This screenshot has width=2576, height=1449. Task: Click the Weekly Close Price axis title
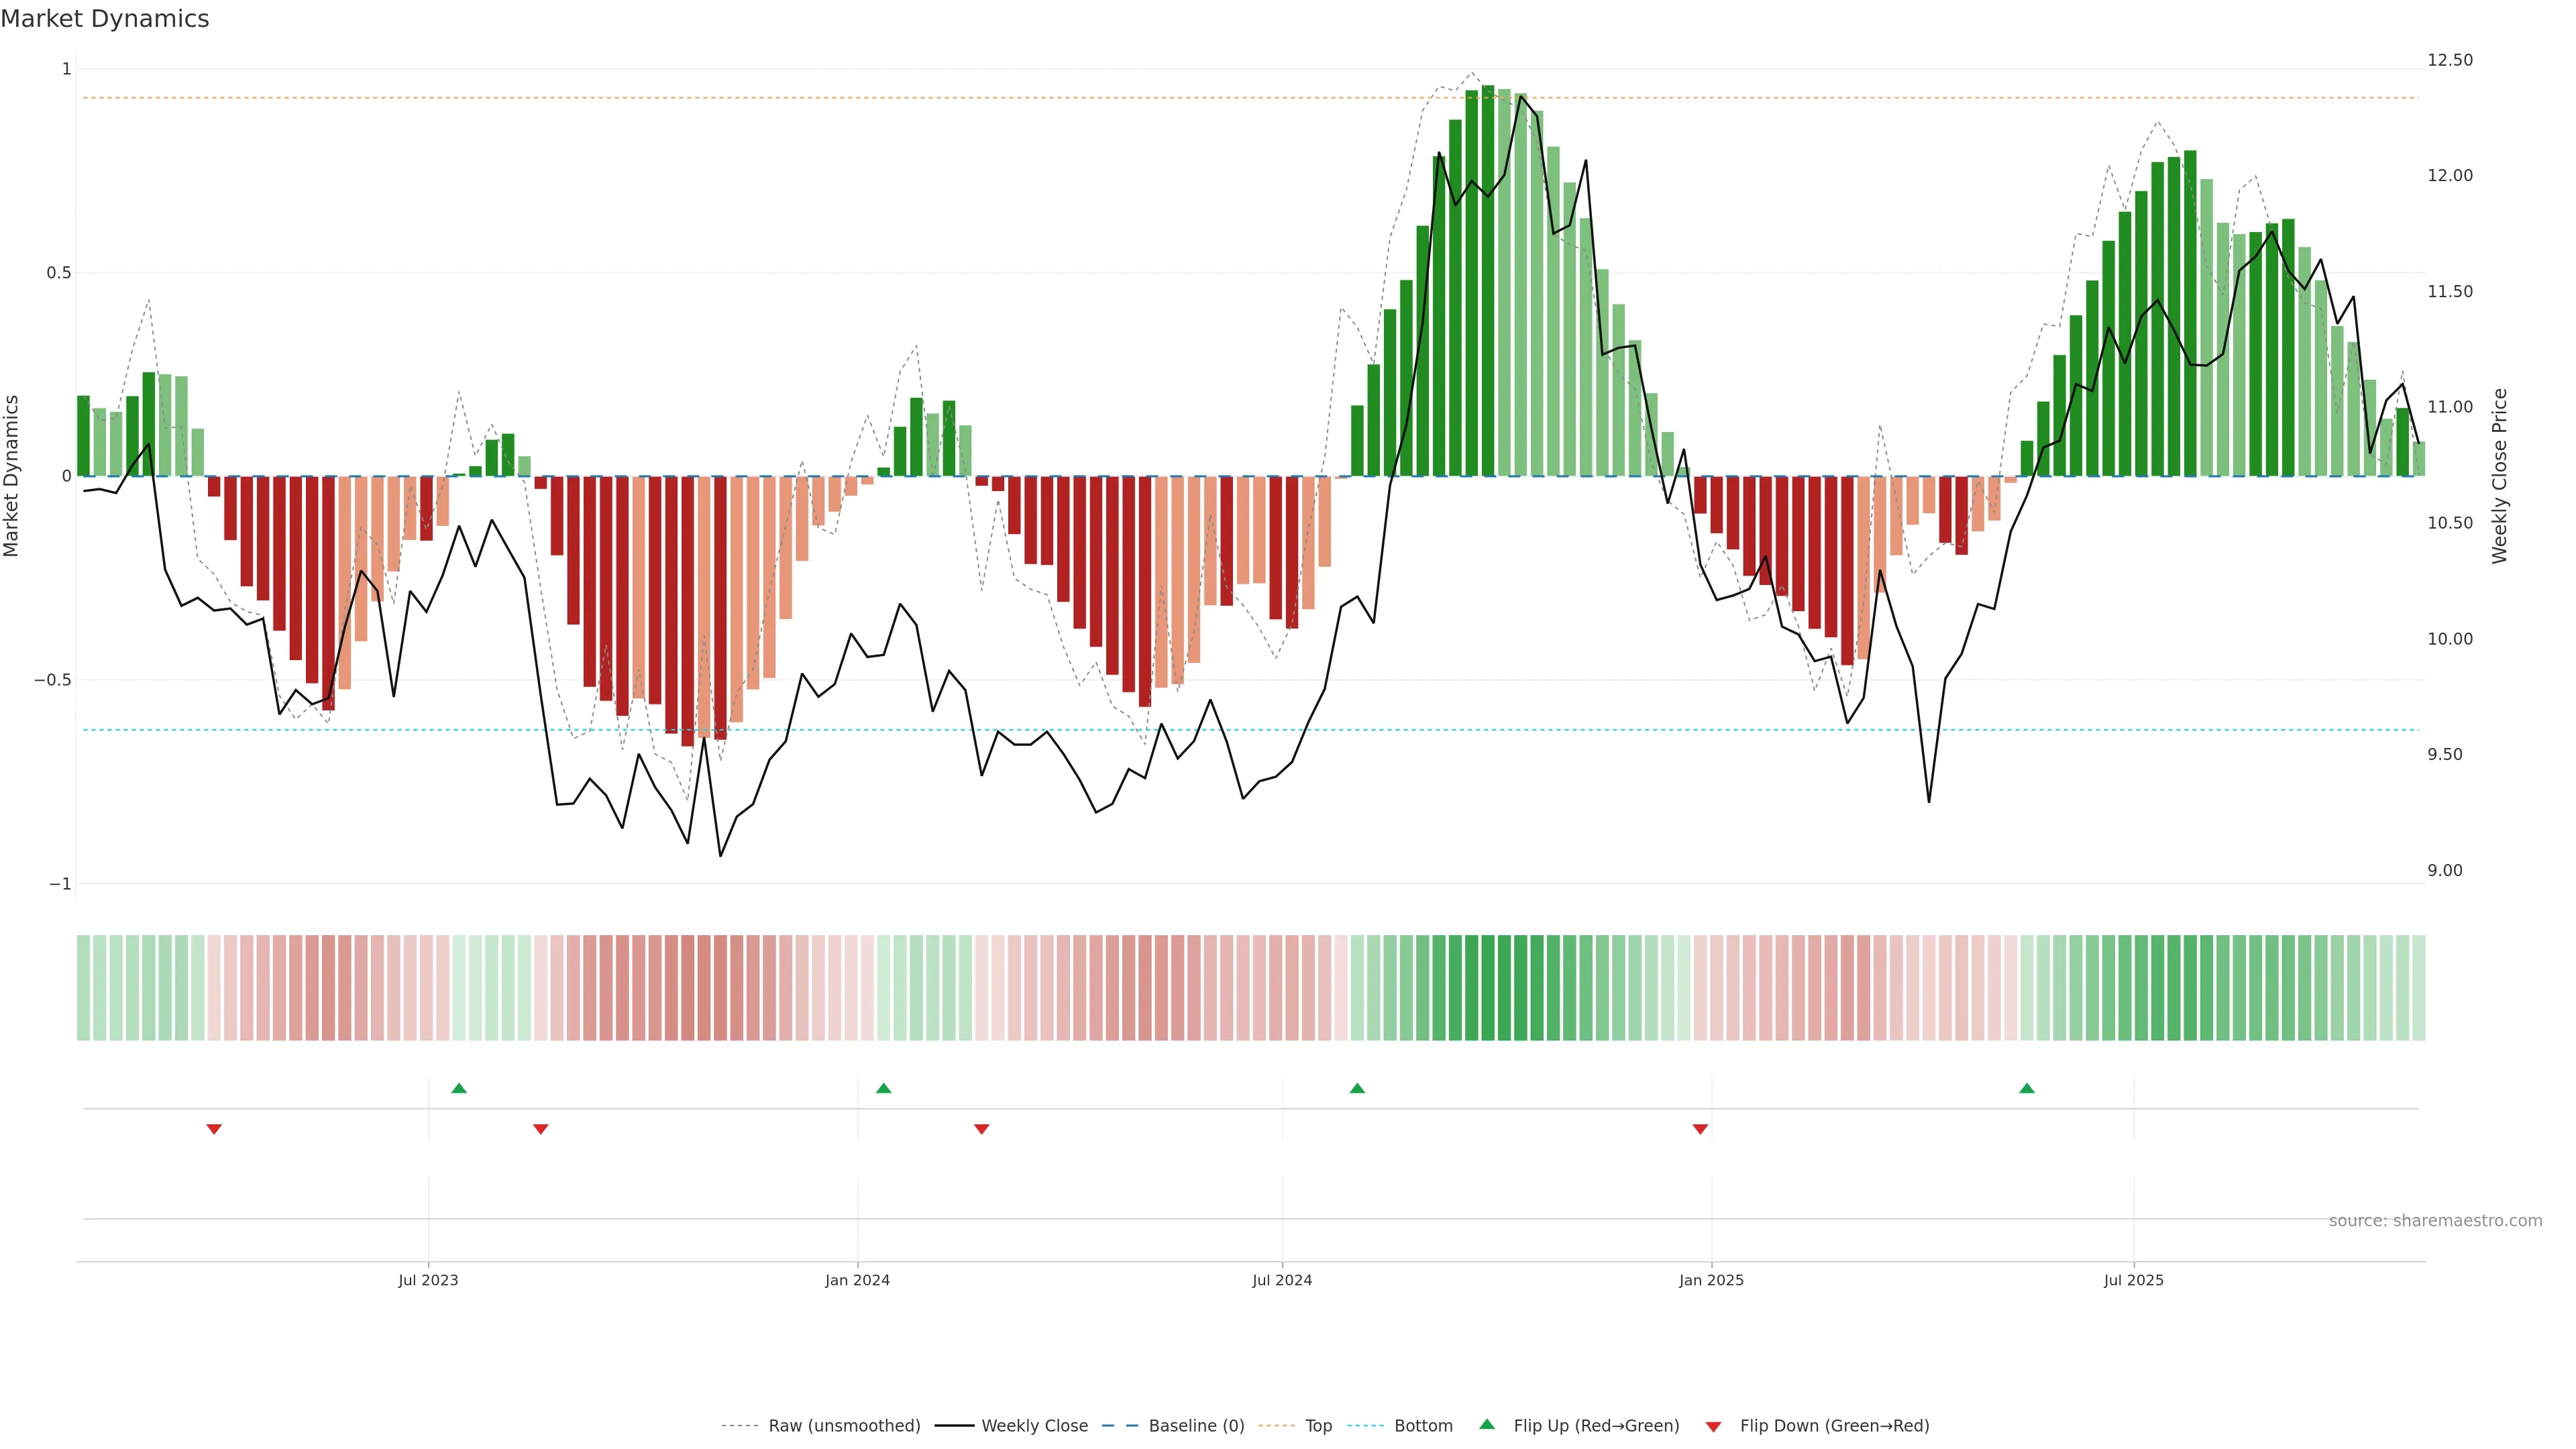point(2499,476)
